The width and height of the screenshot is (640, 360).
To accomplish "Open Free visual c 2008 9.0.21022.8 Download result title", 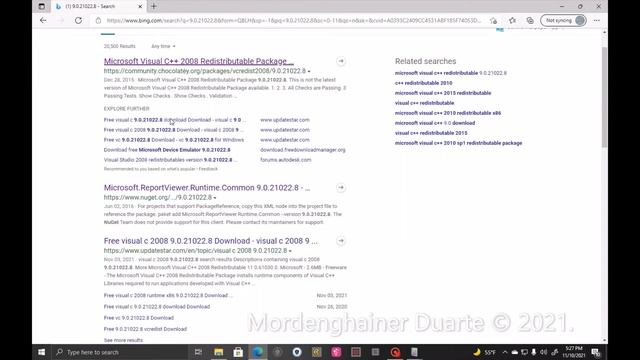I will coord(210,241).
